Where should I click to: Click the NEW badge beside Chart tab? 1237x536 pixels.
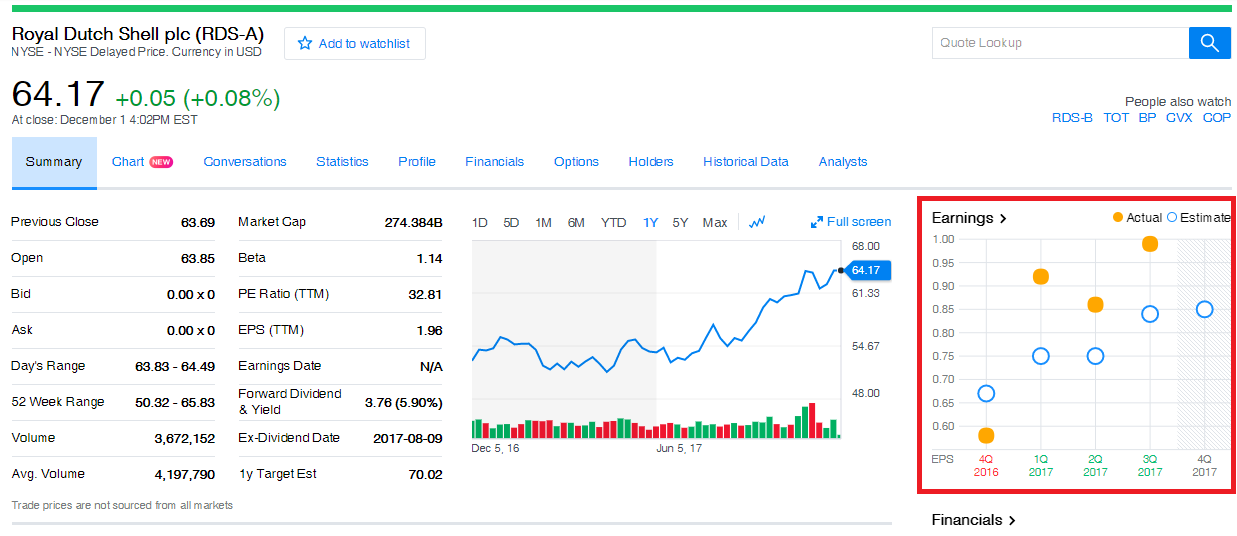tap(161, 162)
